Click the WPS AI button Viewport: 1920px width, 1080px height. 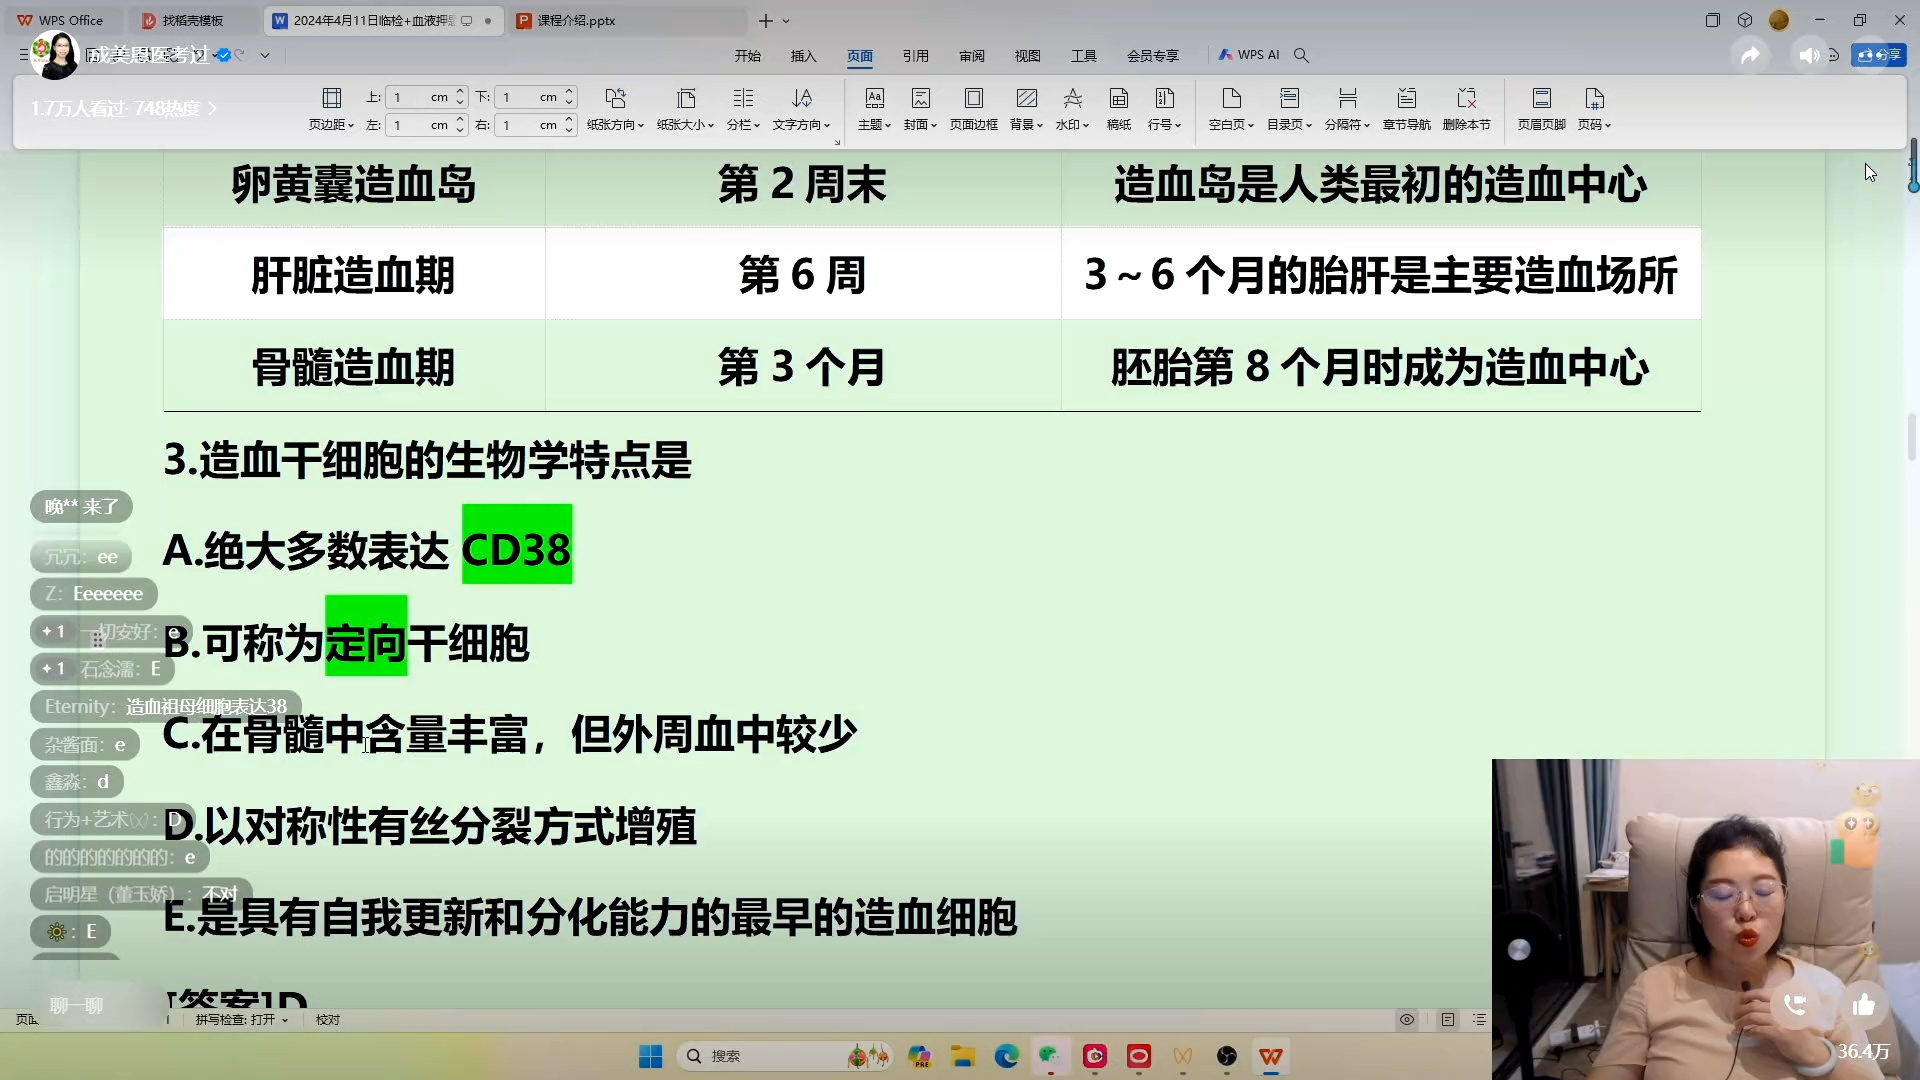(1249, 55)
